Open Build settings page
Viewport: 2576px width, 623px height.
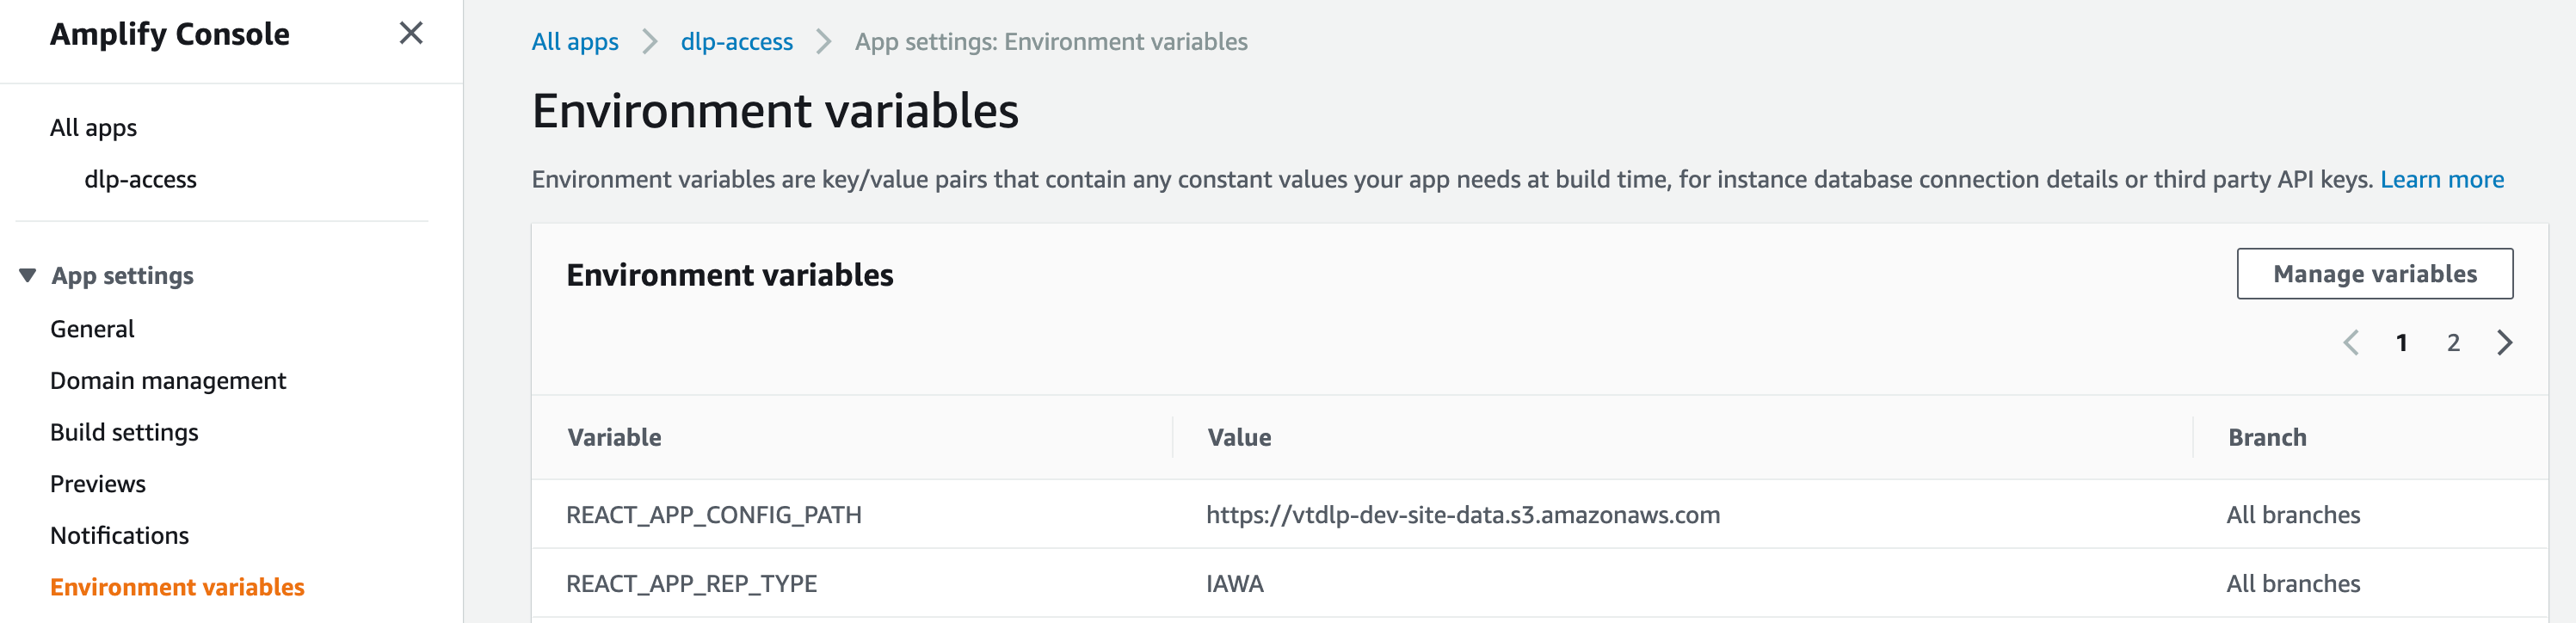pos(124,432)
